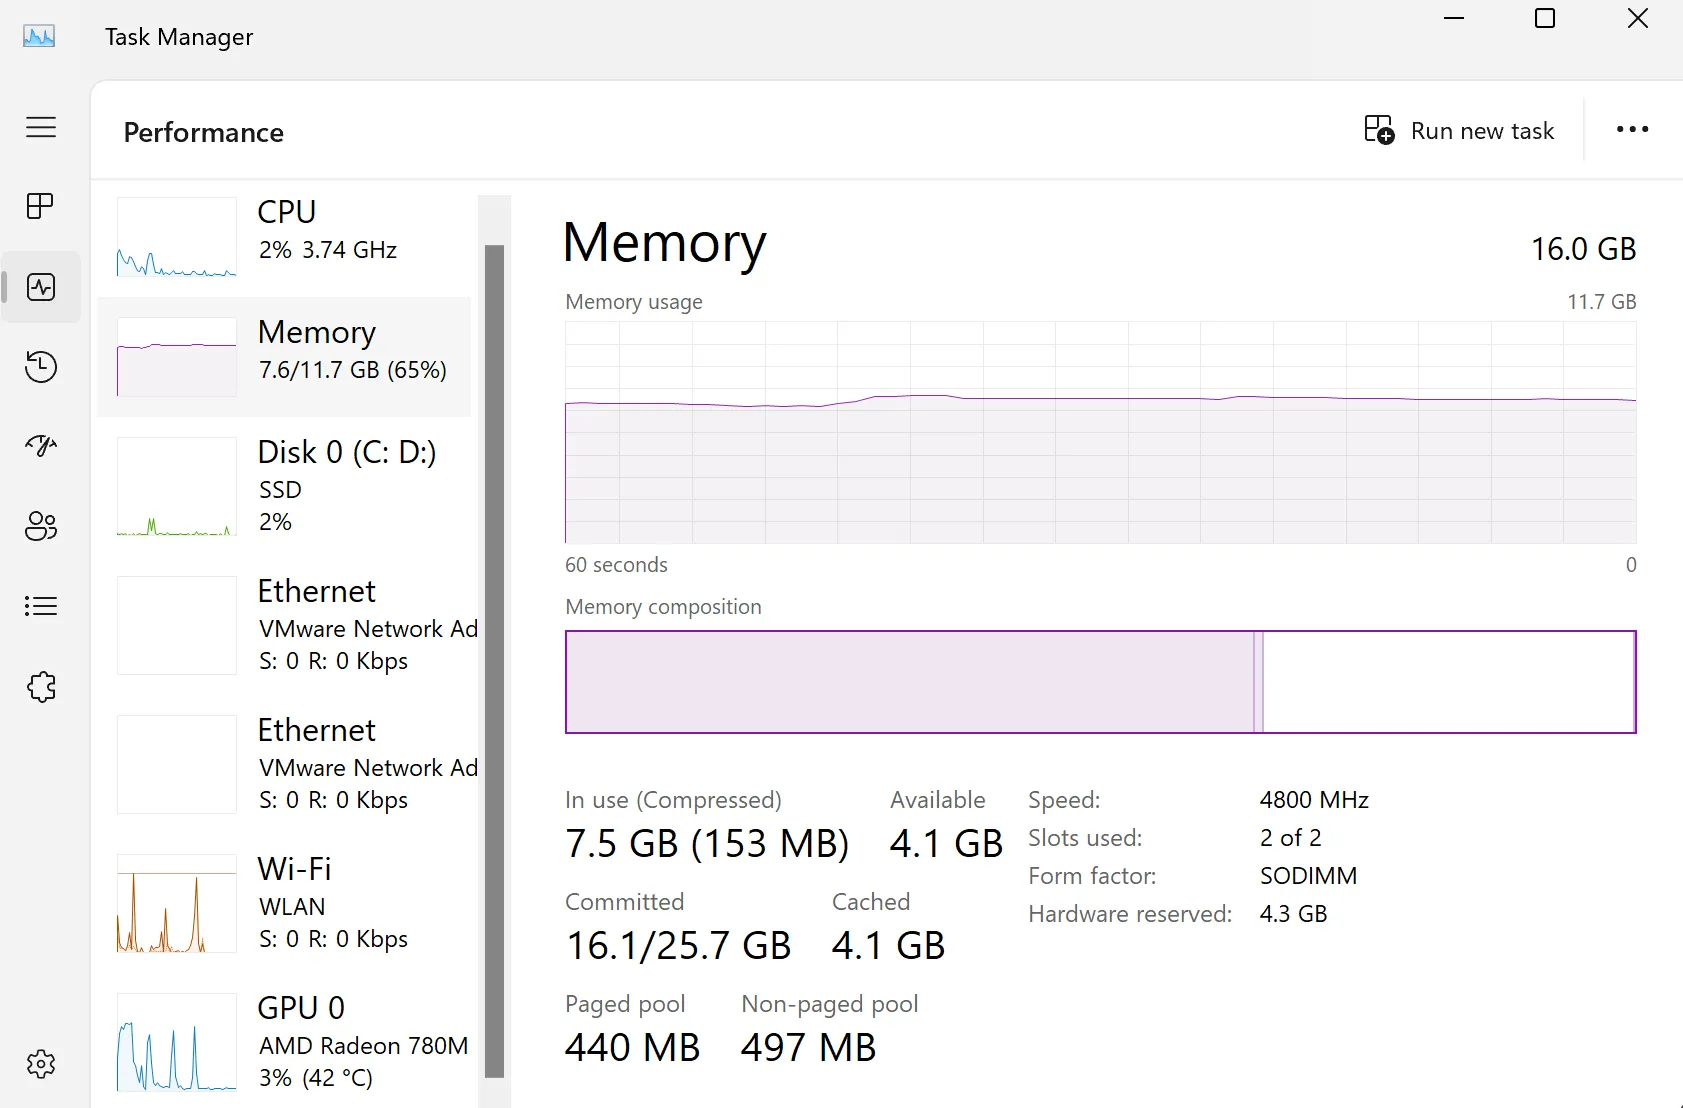Open the Startup apps page icon
This screenshot has width=1683, height=1108.
click(41, 446)
